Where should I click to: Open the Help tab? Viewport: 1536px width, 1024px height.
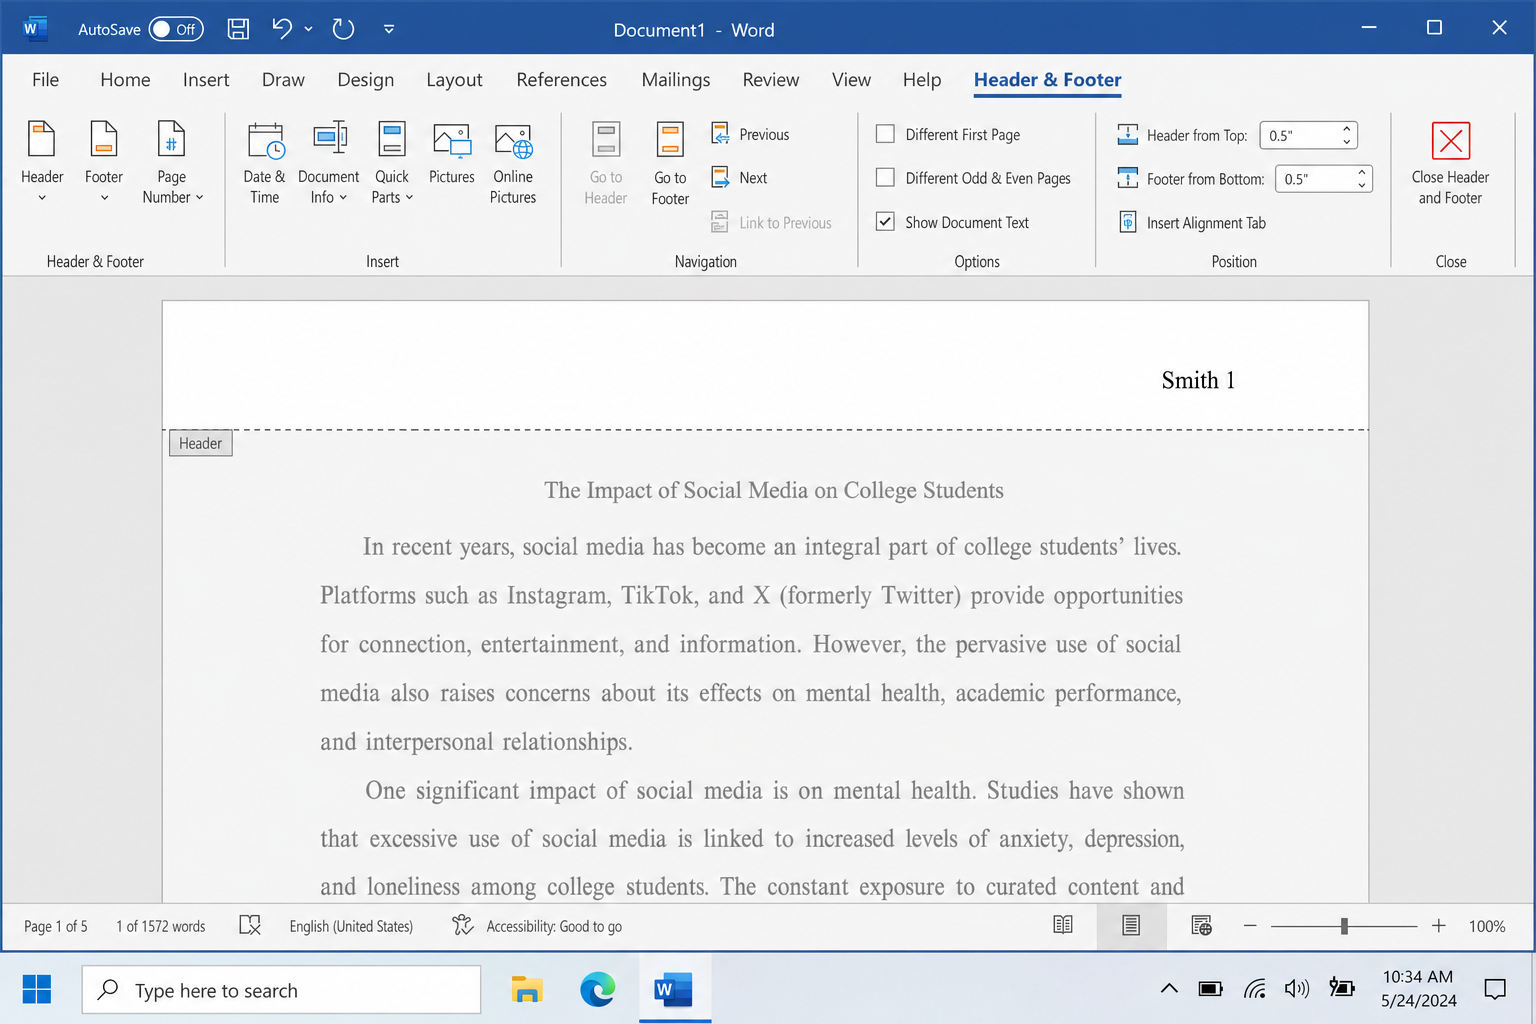[922, 80]
